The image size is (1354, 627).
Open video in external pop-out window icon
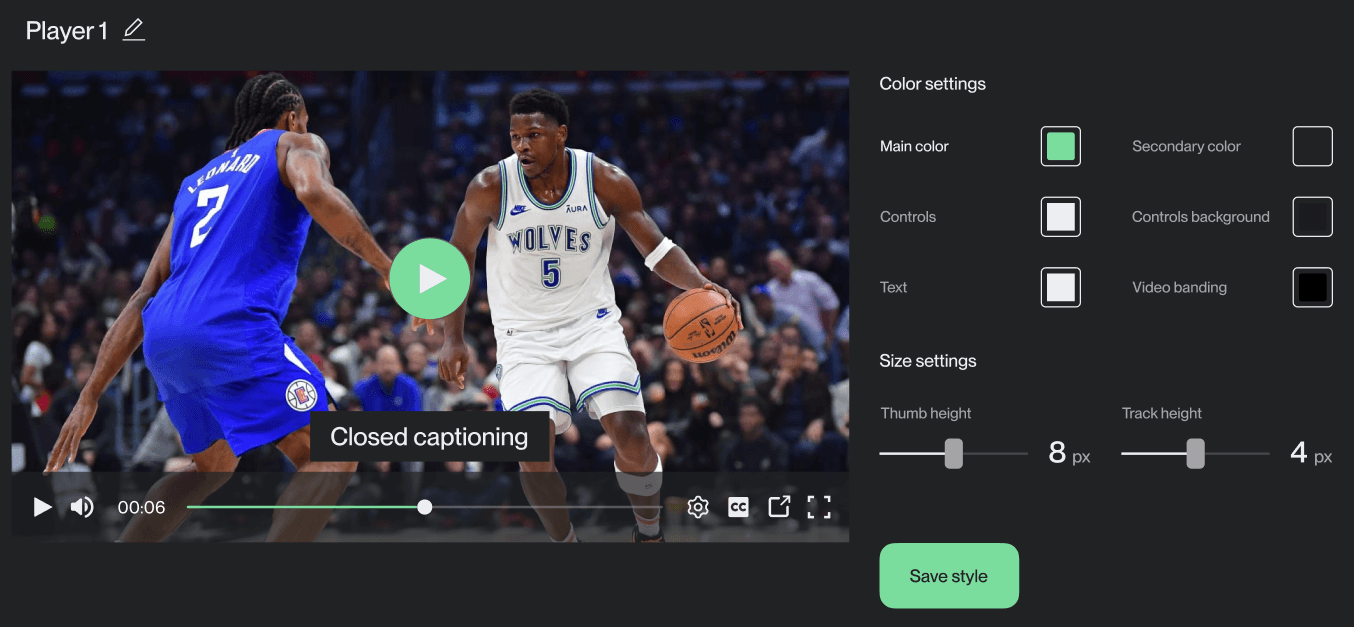779,507
